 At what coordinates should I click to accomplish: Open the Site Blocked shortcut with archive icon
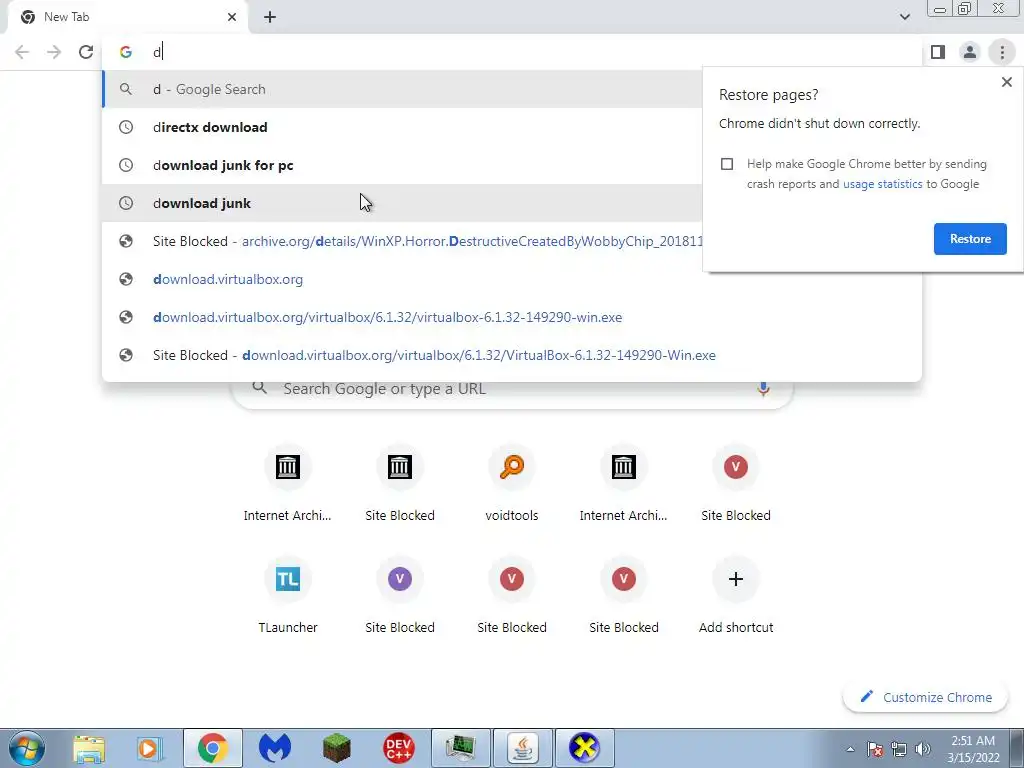(400, 484)
